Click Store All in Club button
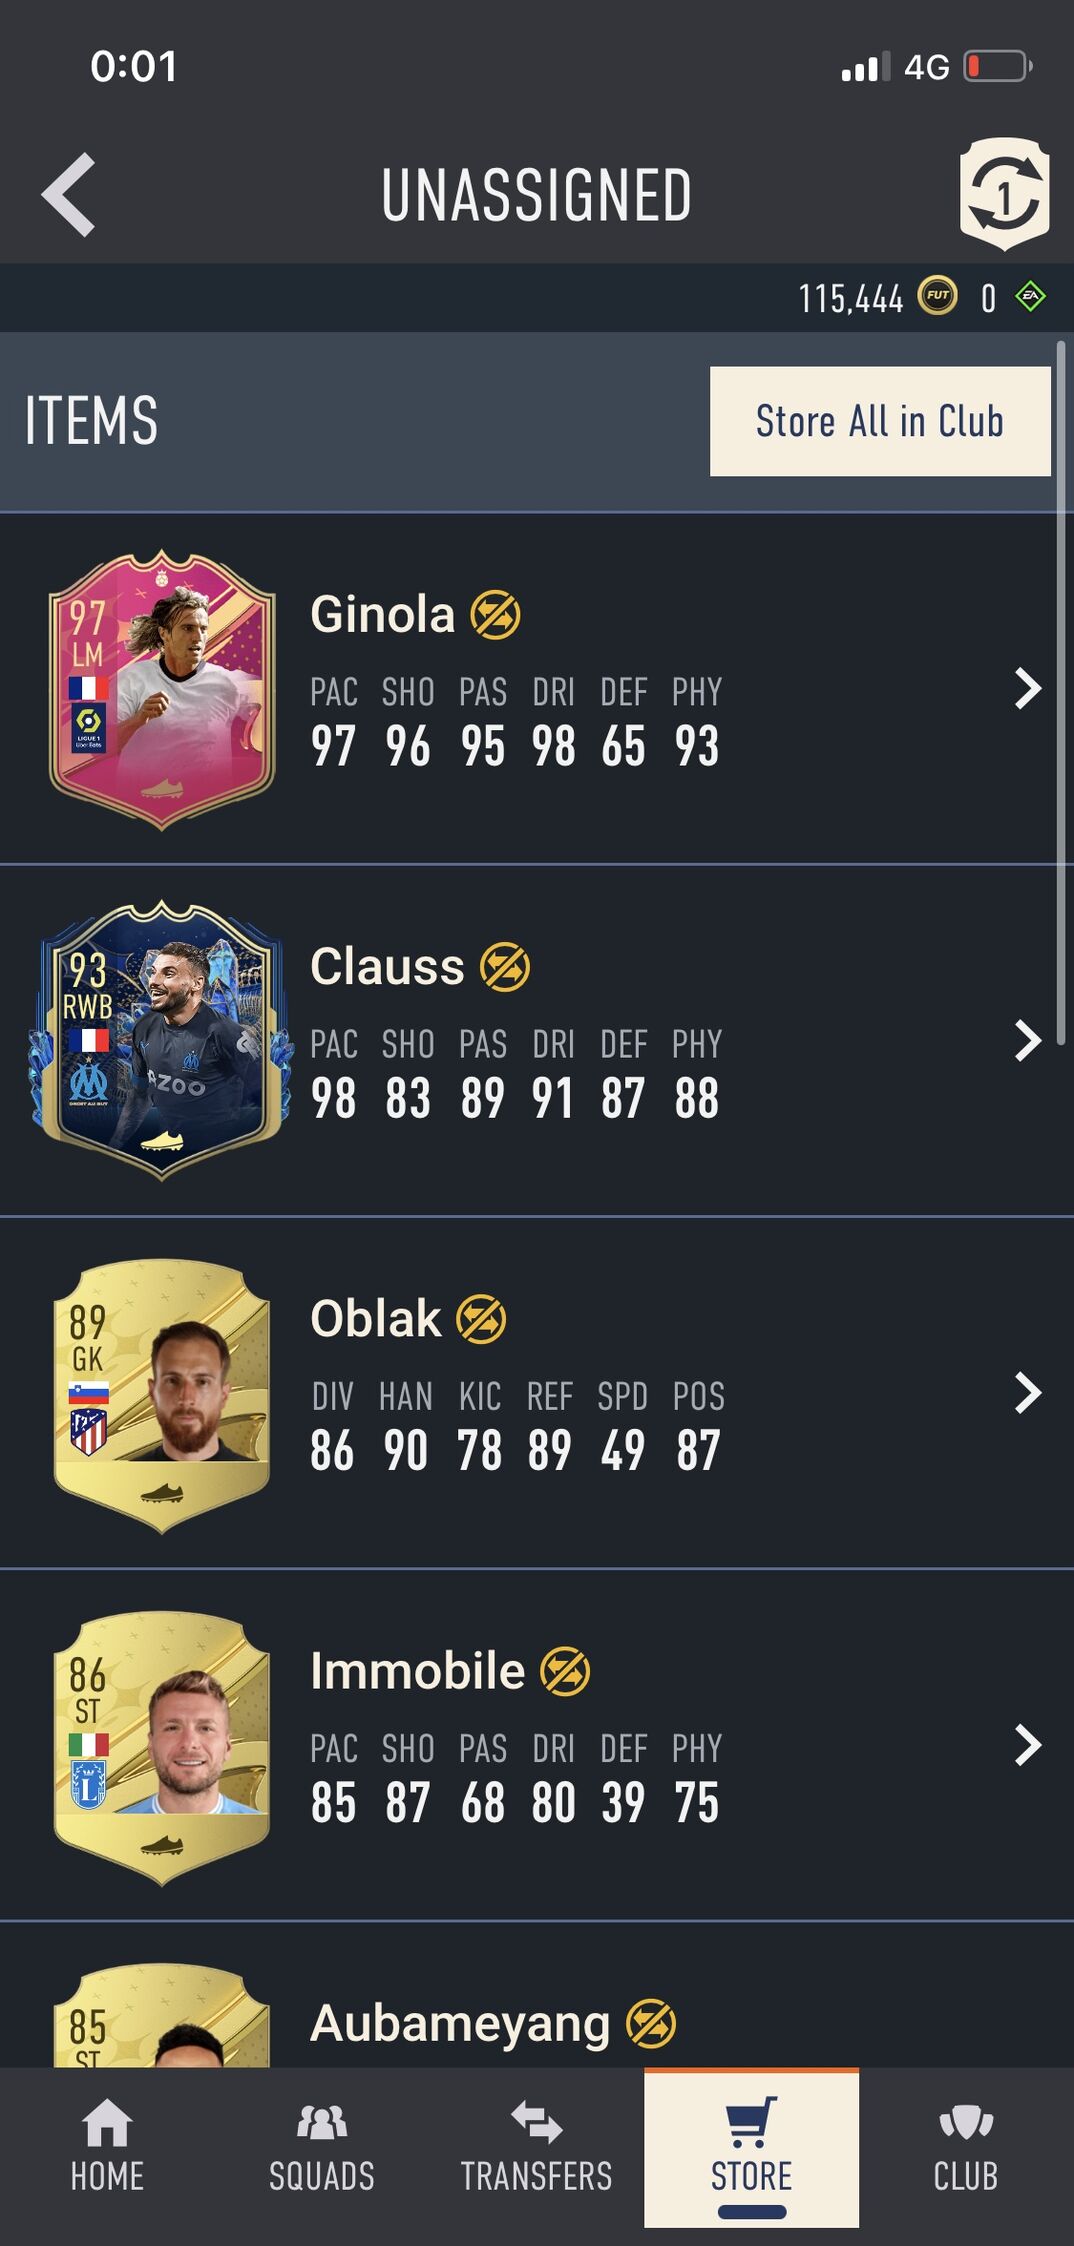 pyautogui.click(x=880, y=421)
